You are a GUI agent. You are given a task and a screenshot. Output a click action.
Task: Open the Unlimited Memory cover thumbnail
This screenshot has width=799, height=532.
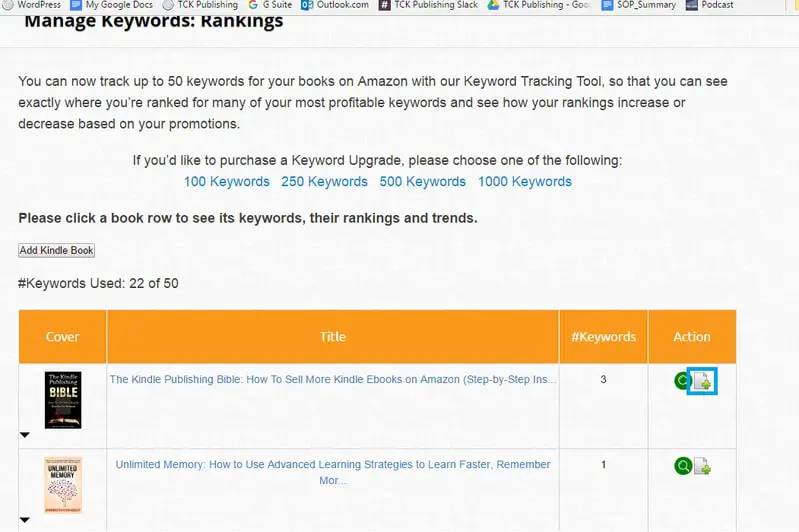click(x=63, y=485)
